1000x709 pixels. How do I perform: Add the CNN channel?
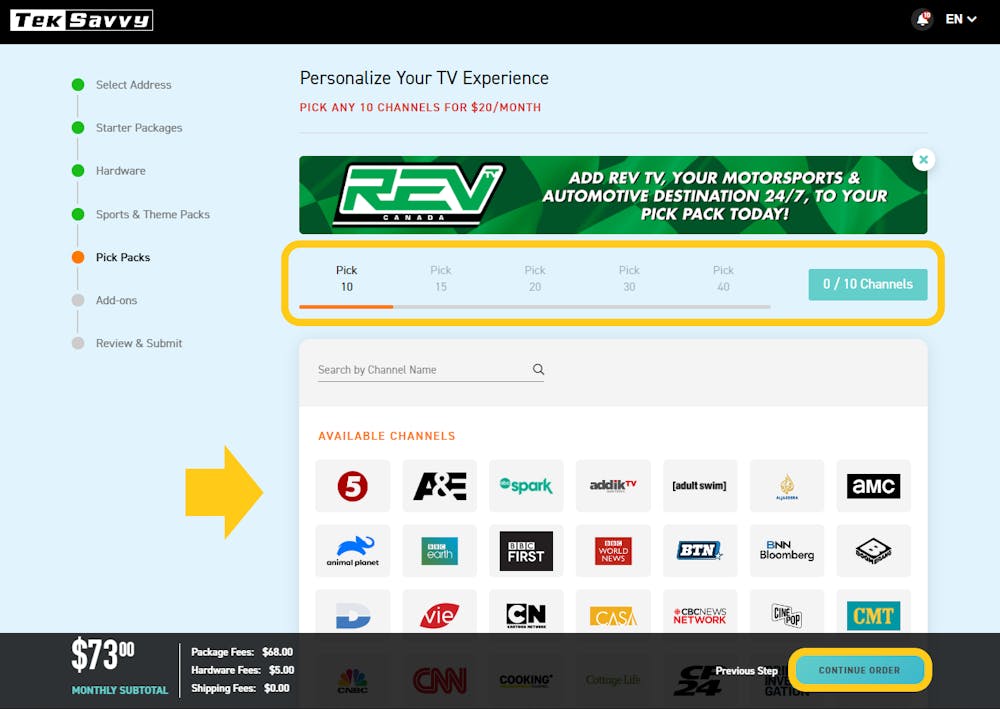439,680
